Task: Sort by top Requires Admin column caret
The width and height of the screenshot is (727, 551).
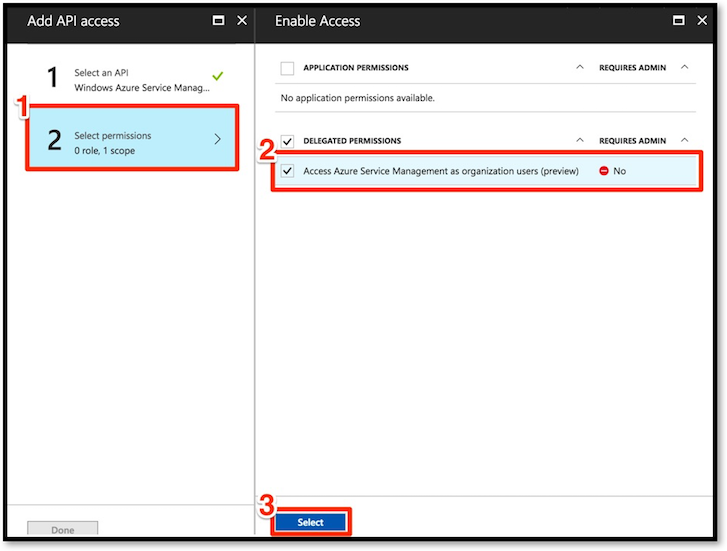Action: point(684,67)
